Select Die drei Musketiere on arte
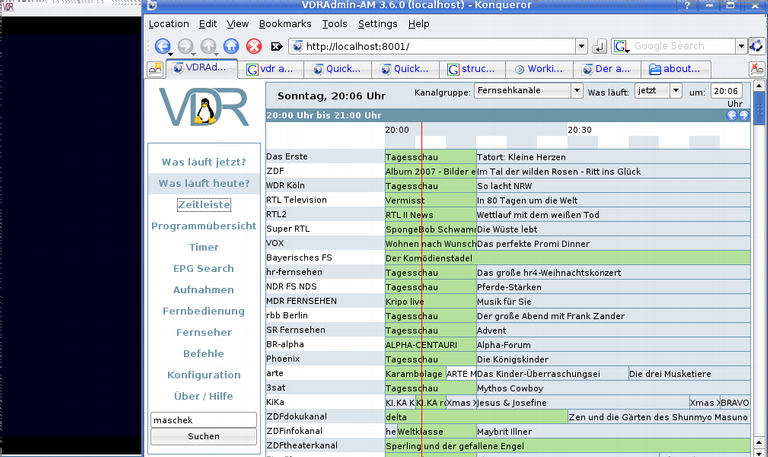This screenshot has width=768, height=457. 670,374
